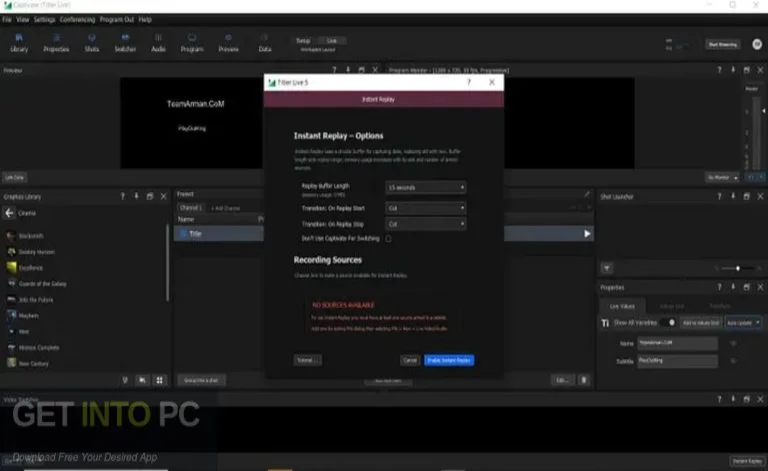Screen dimensions: 768x471
Task: Click the Edit button in Project panel
Action: (562, 380)
